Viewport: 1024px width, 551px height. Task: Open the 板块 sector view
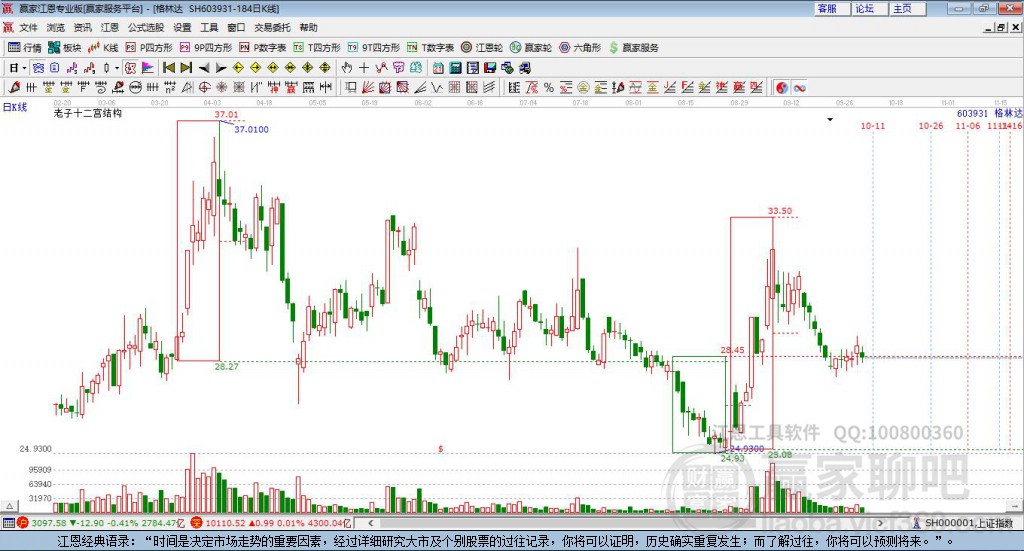[64, 48]
